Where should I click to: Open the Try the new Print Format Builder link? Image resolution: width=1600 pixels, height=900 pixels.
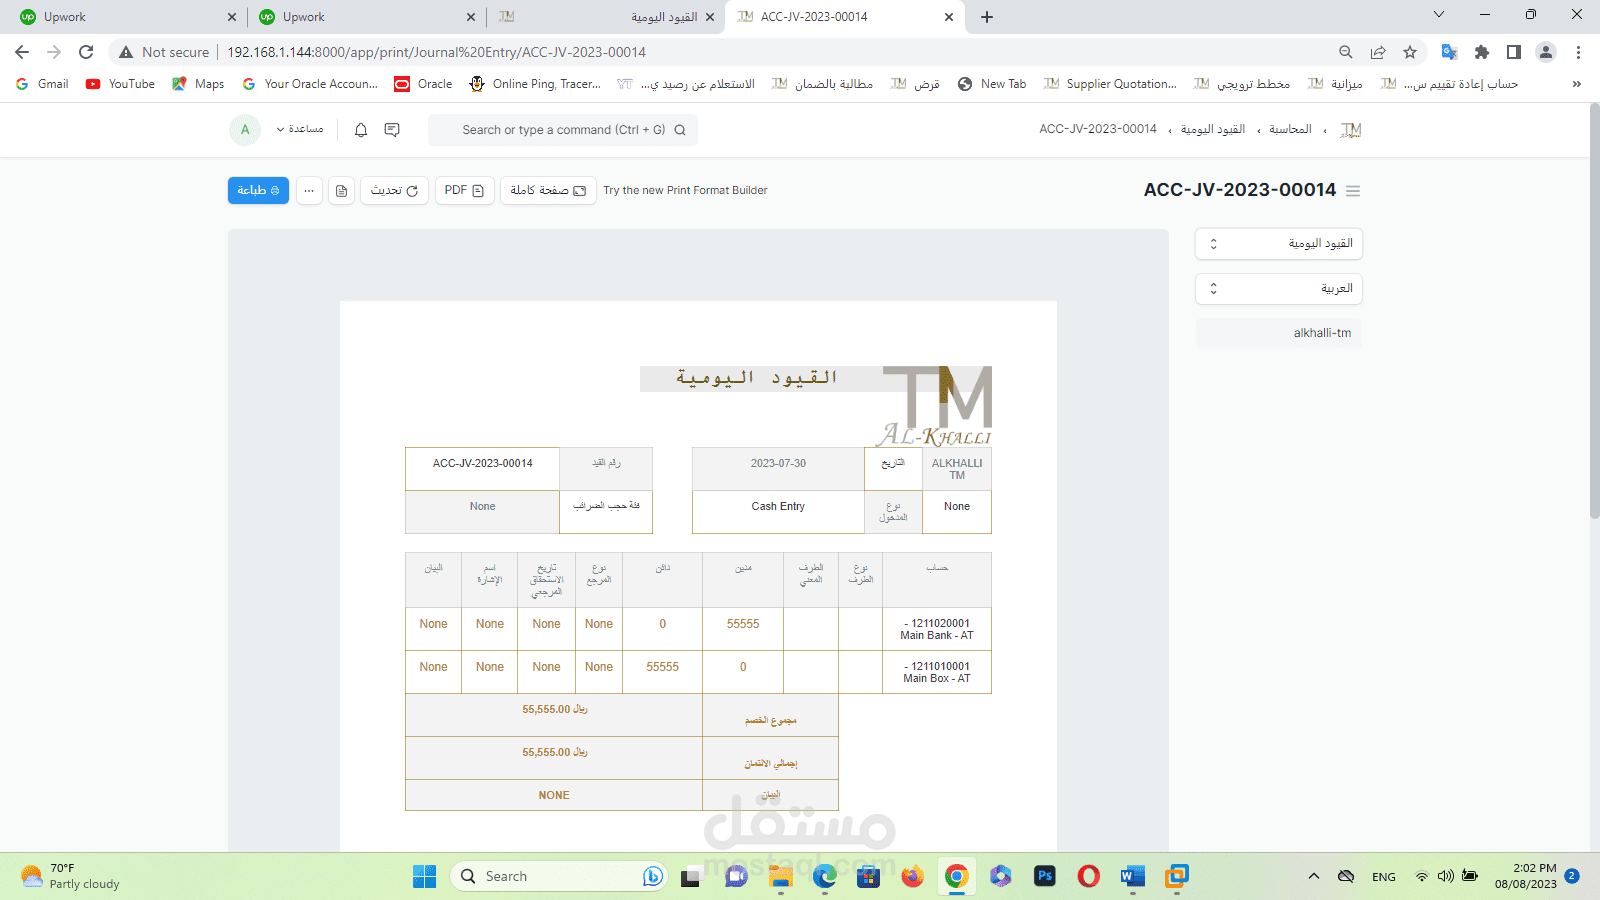pyautogui.click(x=685, y=190)
